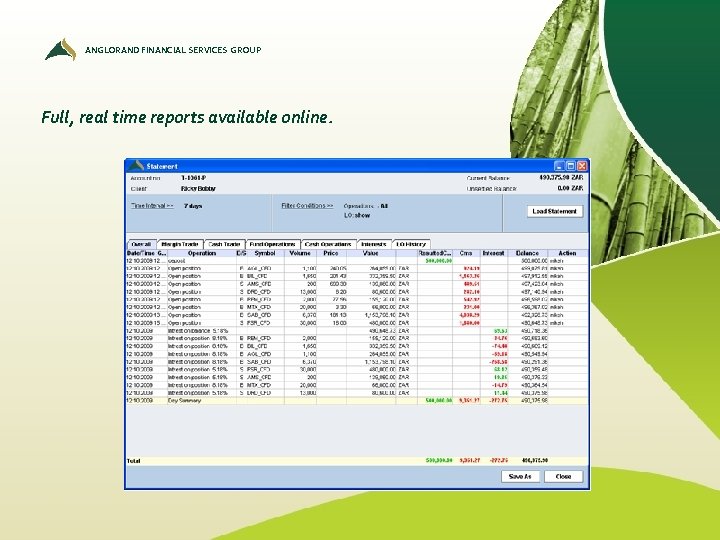Switch to the Interests tab
Viewport: 720px width, 540px height.
pyautogui.click(x=374, y=244)
